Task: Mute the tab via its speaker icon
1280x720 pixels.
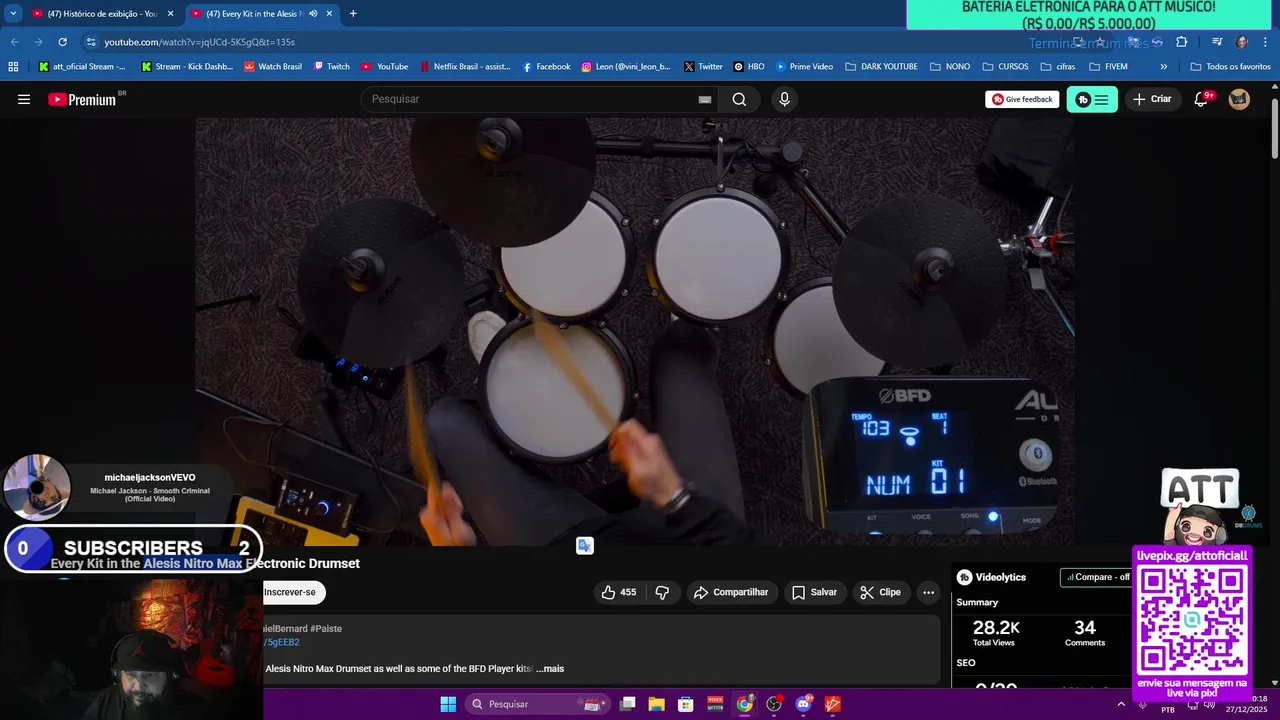Action: tap(313, 14)
